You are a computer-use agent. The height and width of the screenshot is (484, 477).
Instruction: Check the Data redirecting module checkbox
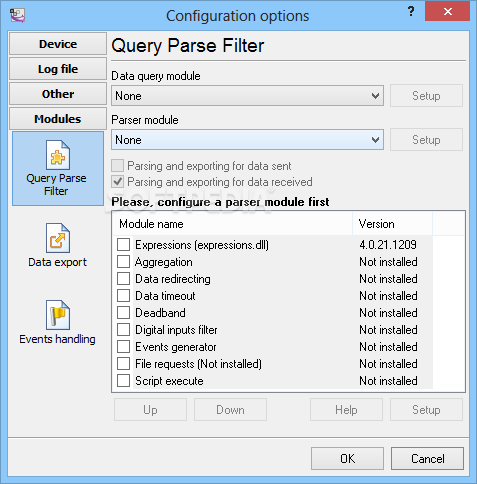click(x=123, y=279)
